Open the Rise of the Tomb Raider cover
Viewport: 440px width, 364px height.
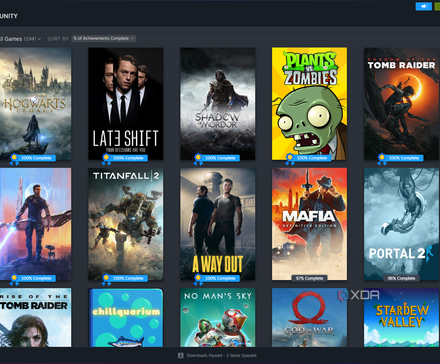pyautogui.click(x=35, y=318)
